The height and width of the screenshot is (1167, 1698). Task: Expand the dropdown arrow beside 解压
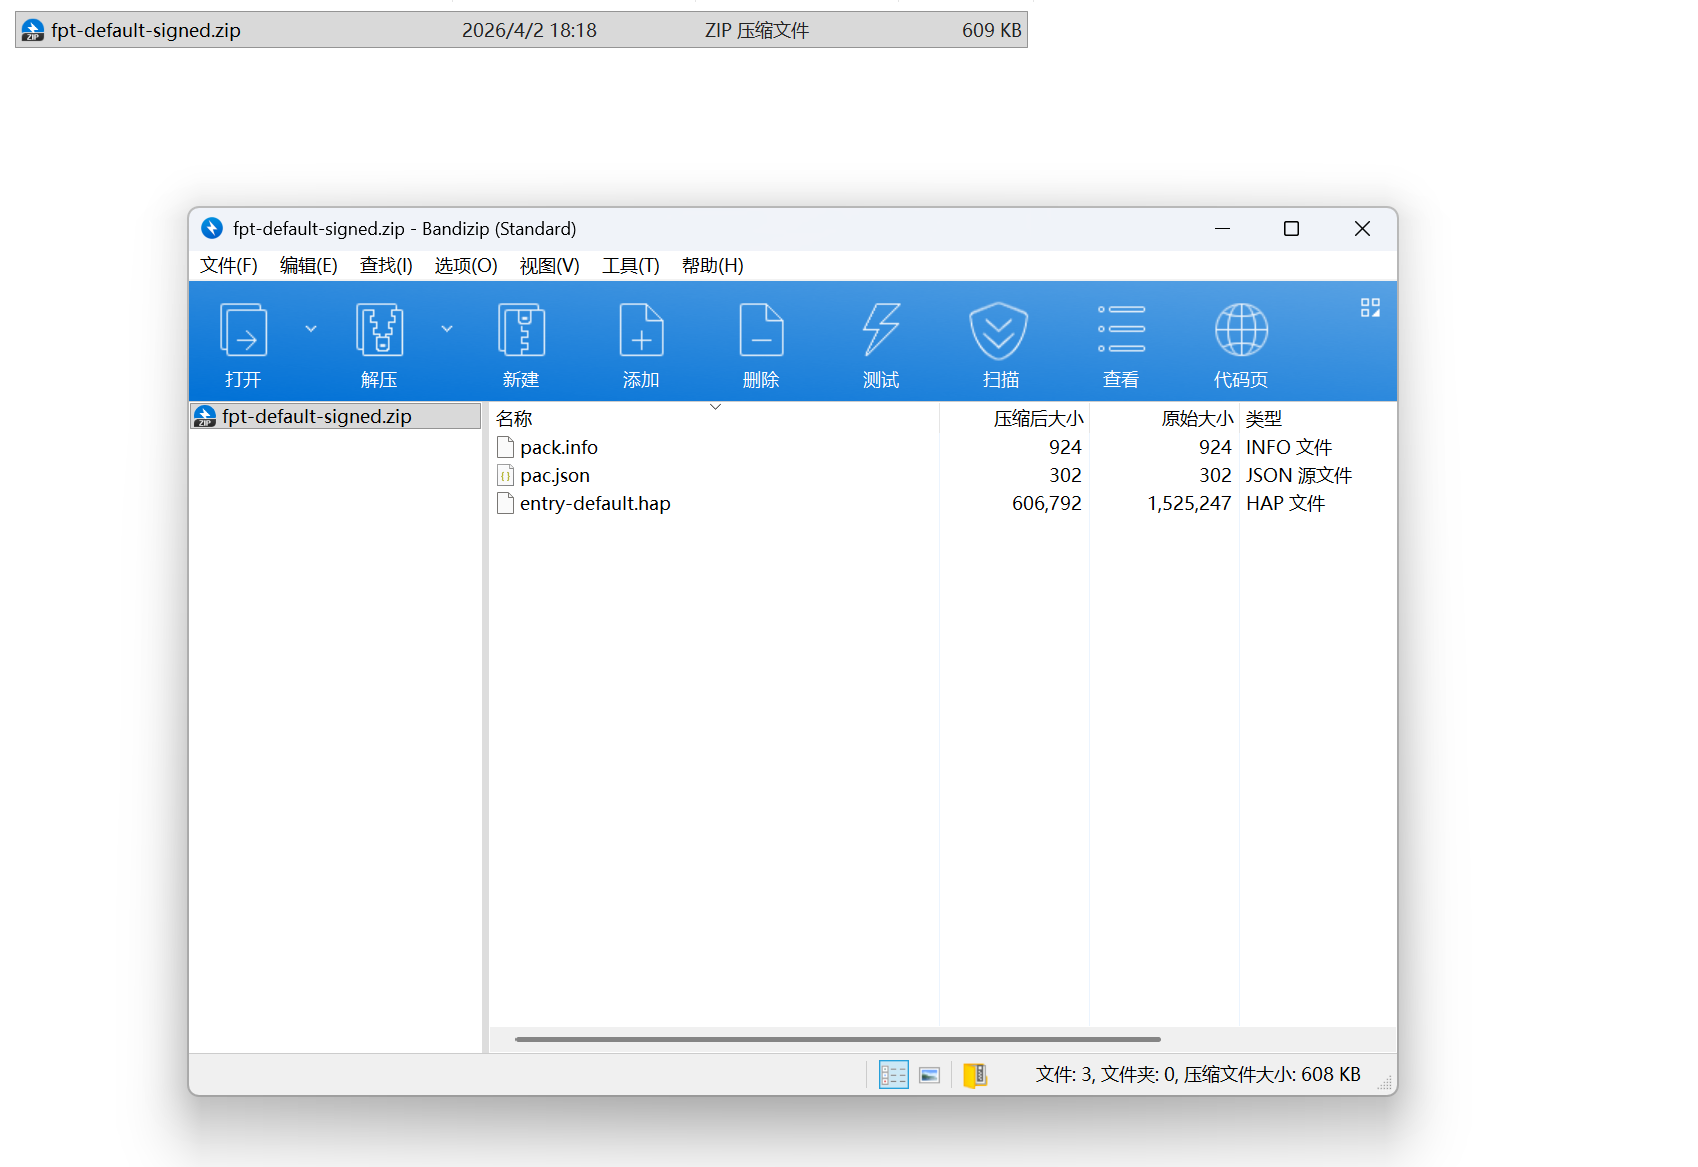447,329
